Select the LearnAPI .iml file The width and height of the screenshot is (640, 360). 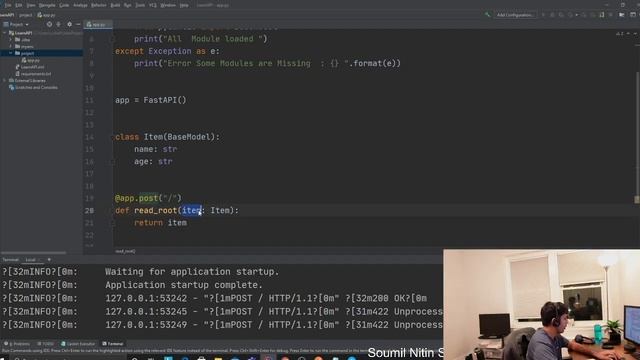[x=30, y=67]
